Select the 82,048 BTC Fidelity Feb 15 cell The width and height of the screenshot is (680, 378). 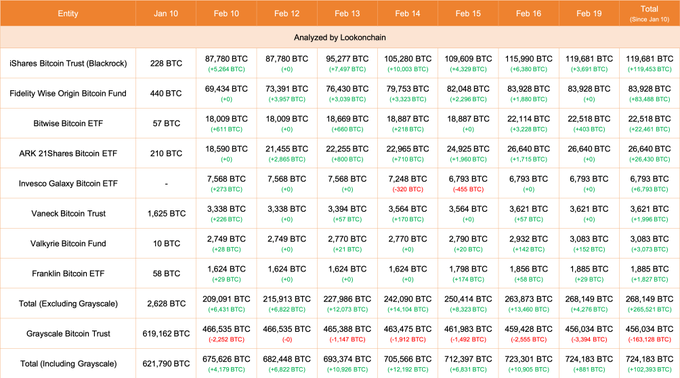(468, 93)
